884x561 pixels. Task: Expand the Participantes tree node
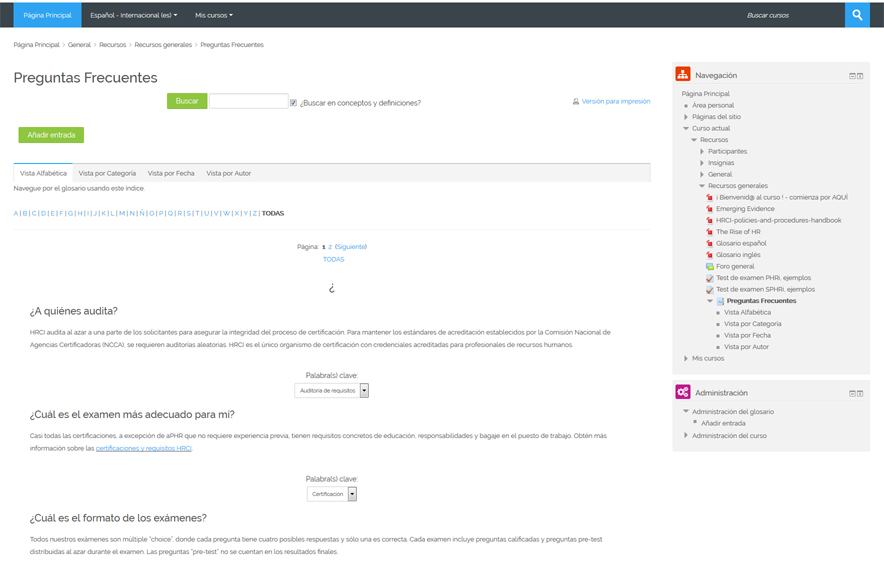[x=701, y=151]
